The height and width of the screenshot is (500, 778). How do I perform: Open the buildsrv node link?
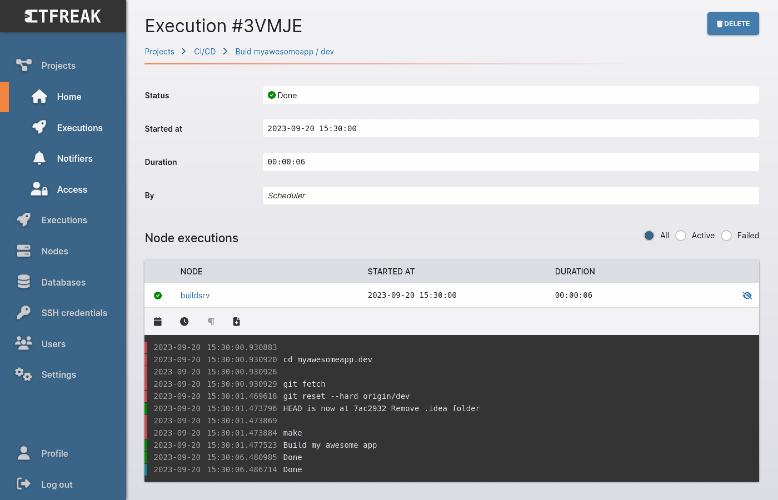pos(195,295)
